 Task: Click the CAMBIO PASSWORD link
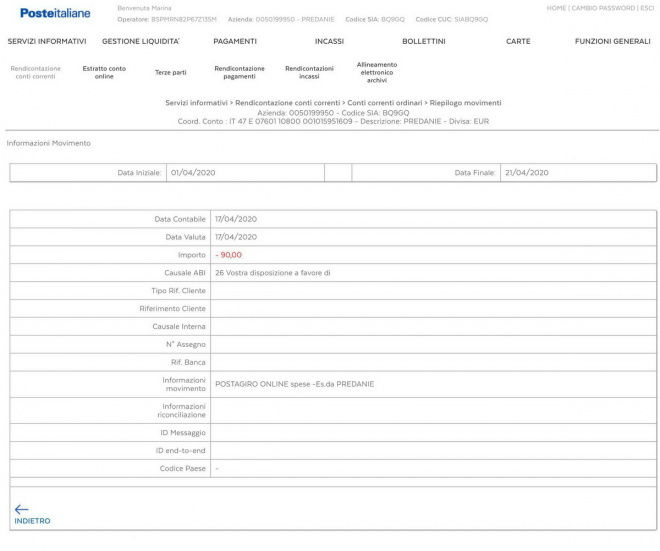click(x=602, y=8)
